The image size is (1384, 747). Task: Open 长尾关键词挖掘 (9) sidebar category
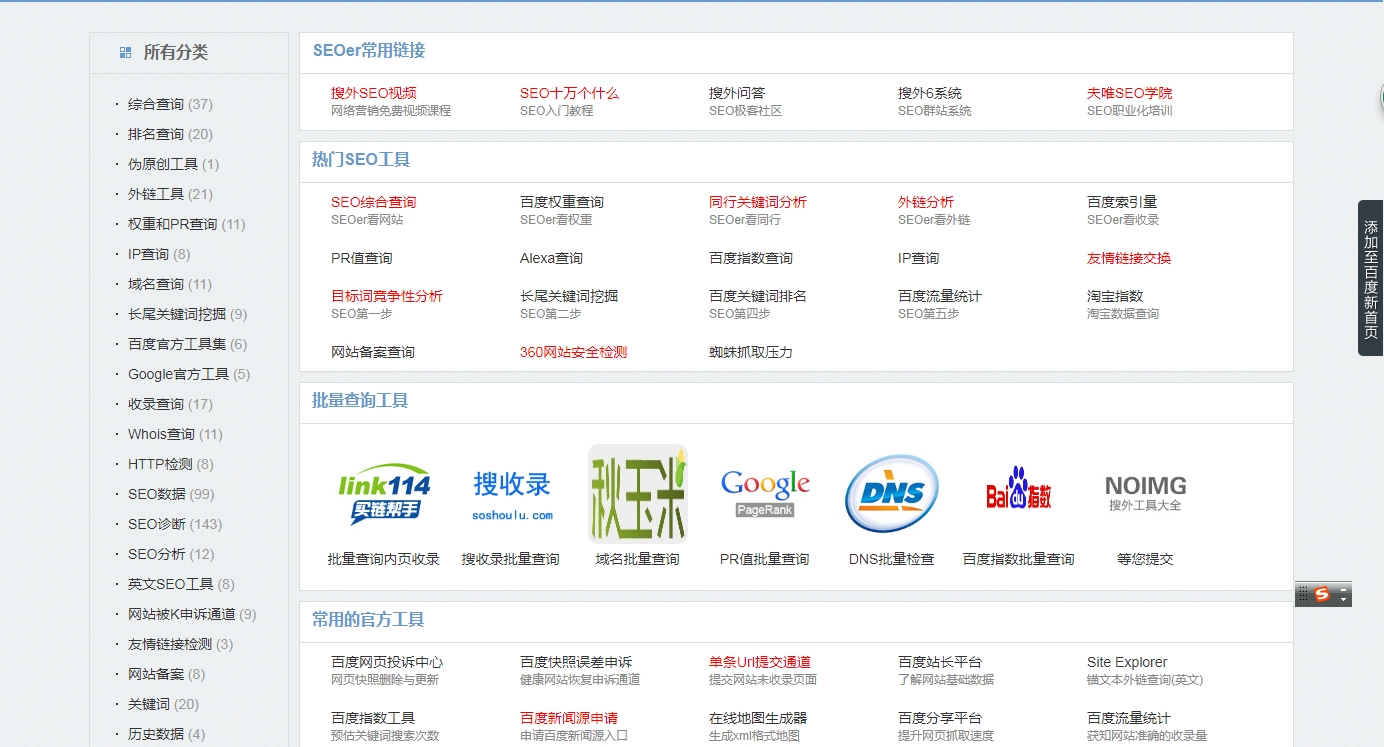click(188, 314)
